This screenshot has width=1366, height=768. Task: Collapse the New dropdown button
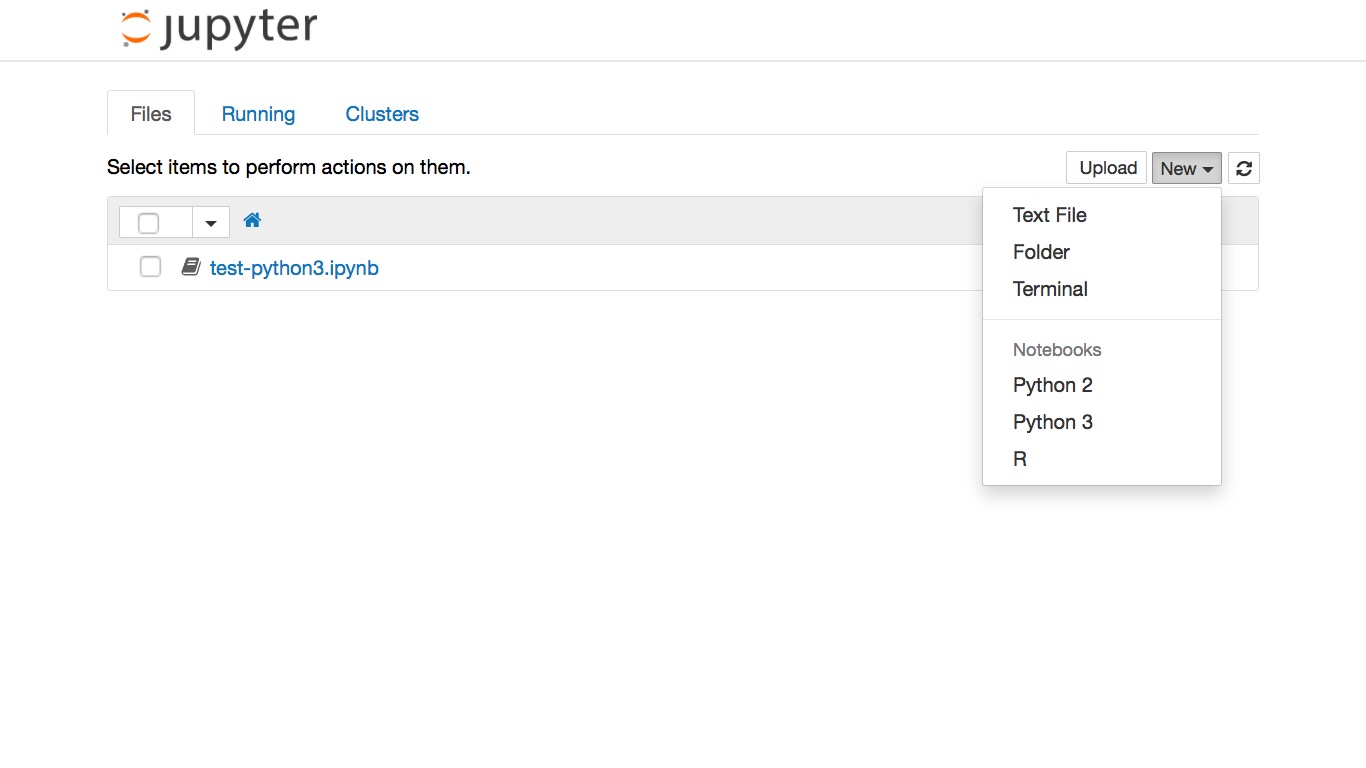[1187, 168]
